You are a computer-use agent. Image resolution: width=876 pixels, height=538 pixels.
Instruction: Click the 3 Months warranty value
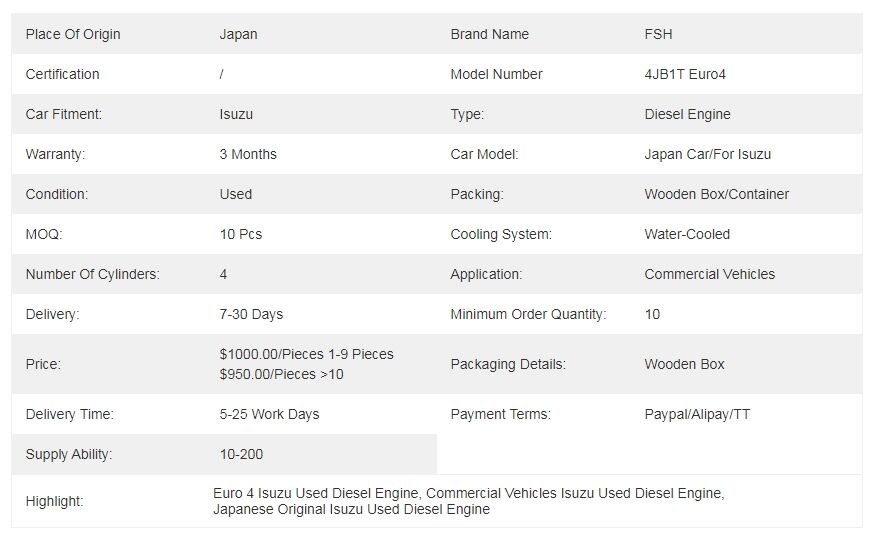248,154
